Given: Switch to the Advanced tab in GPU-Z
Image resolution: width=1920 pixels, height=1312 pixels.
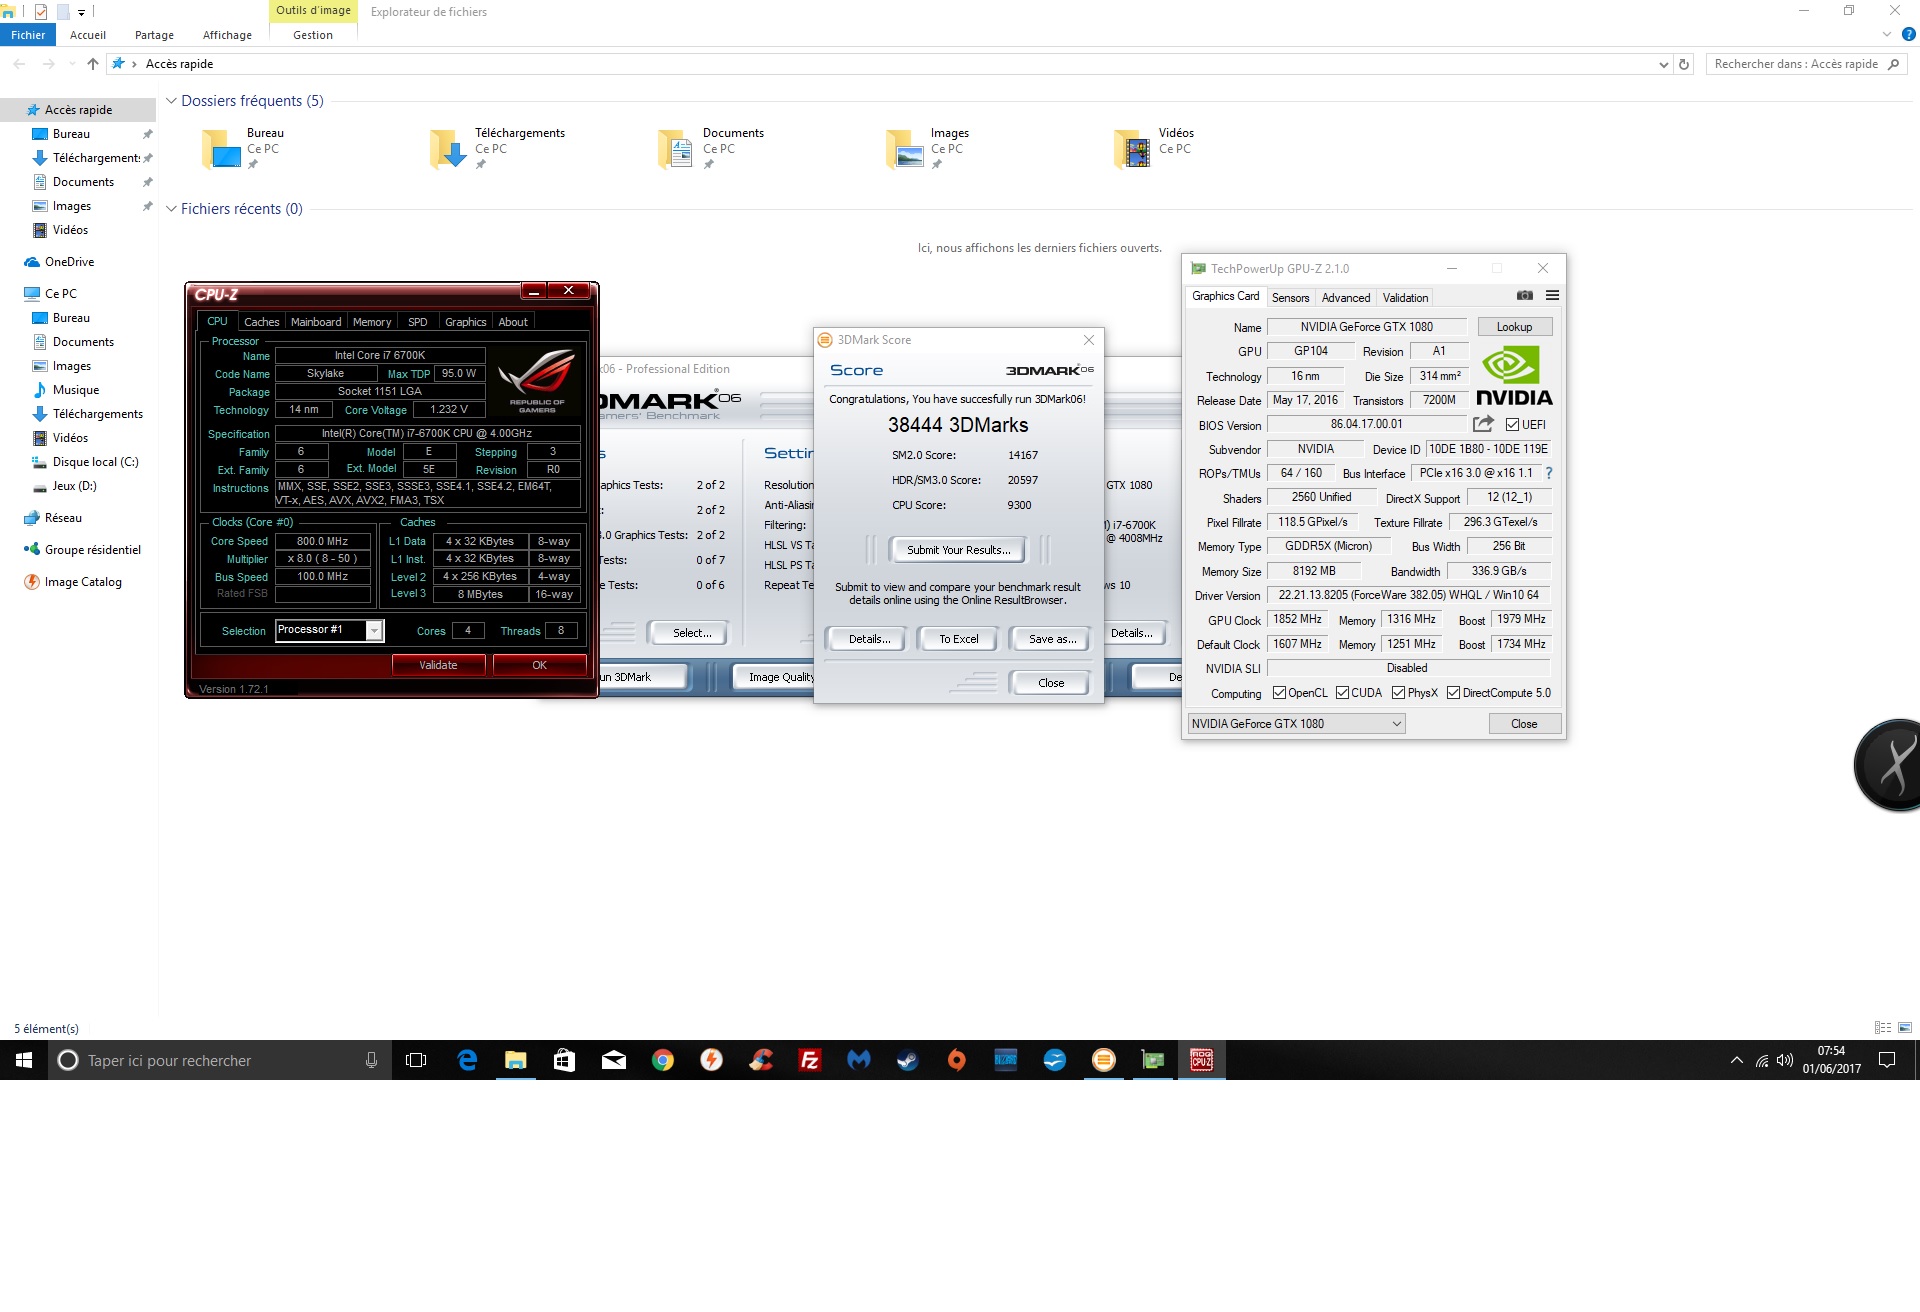Looking at the screenshot, I should point(1346,298).
